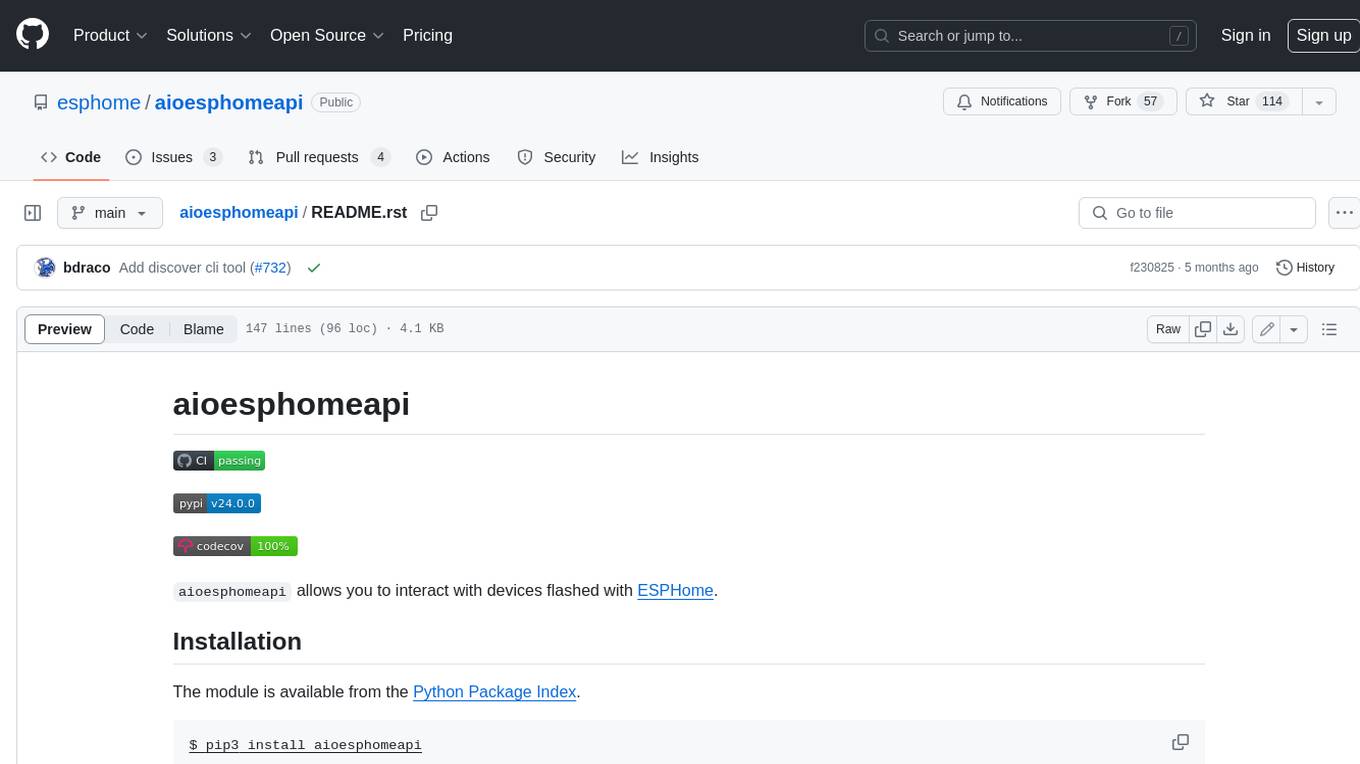Open pull request #732 link
The image size is (1360, 764).
point(270,268)
